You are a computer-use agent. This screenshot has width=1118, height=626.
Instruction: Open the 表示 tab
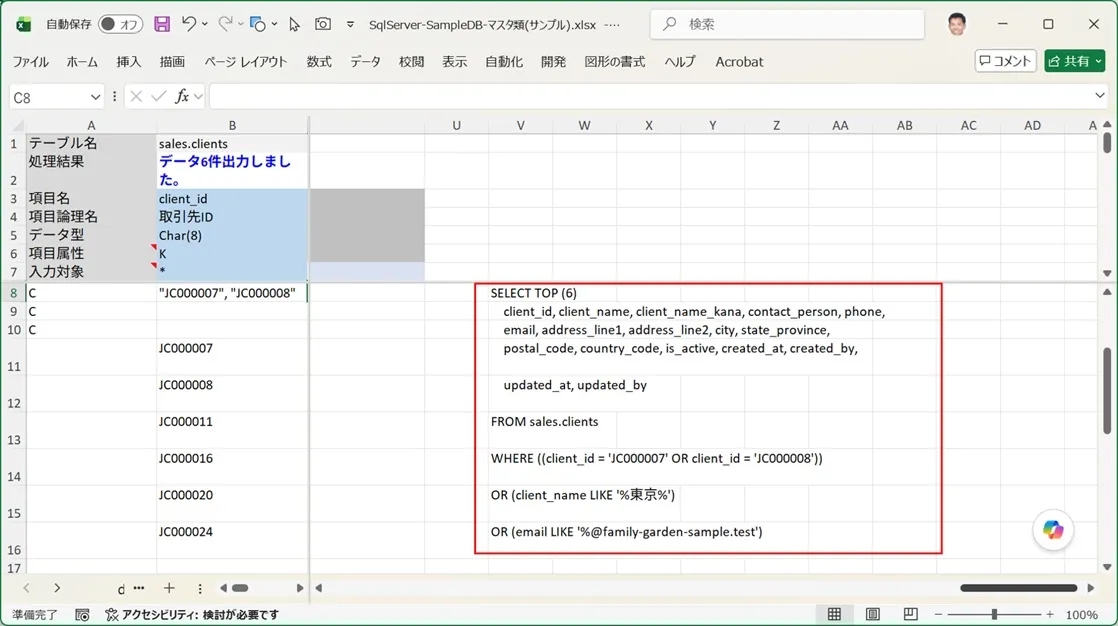point(454,62)
